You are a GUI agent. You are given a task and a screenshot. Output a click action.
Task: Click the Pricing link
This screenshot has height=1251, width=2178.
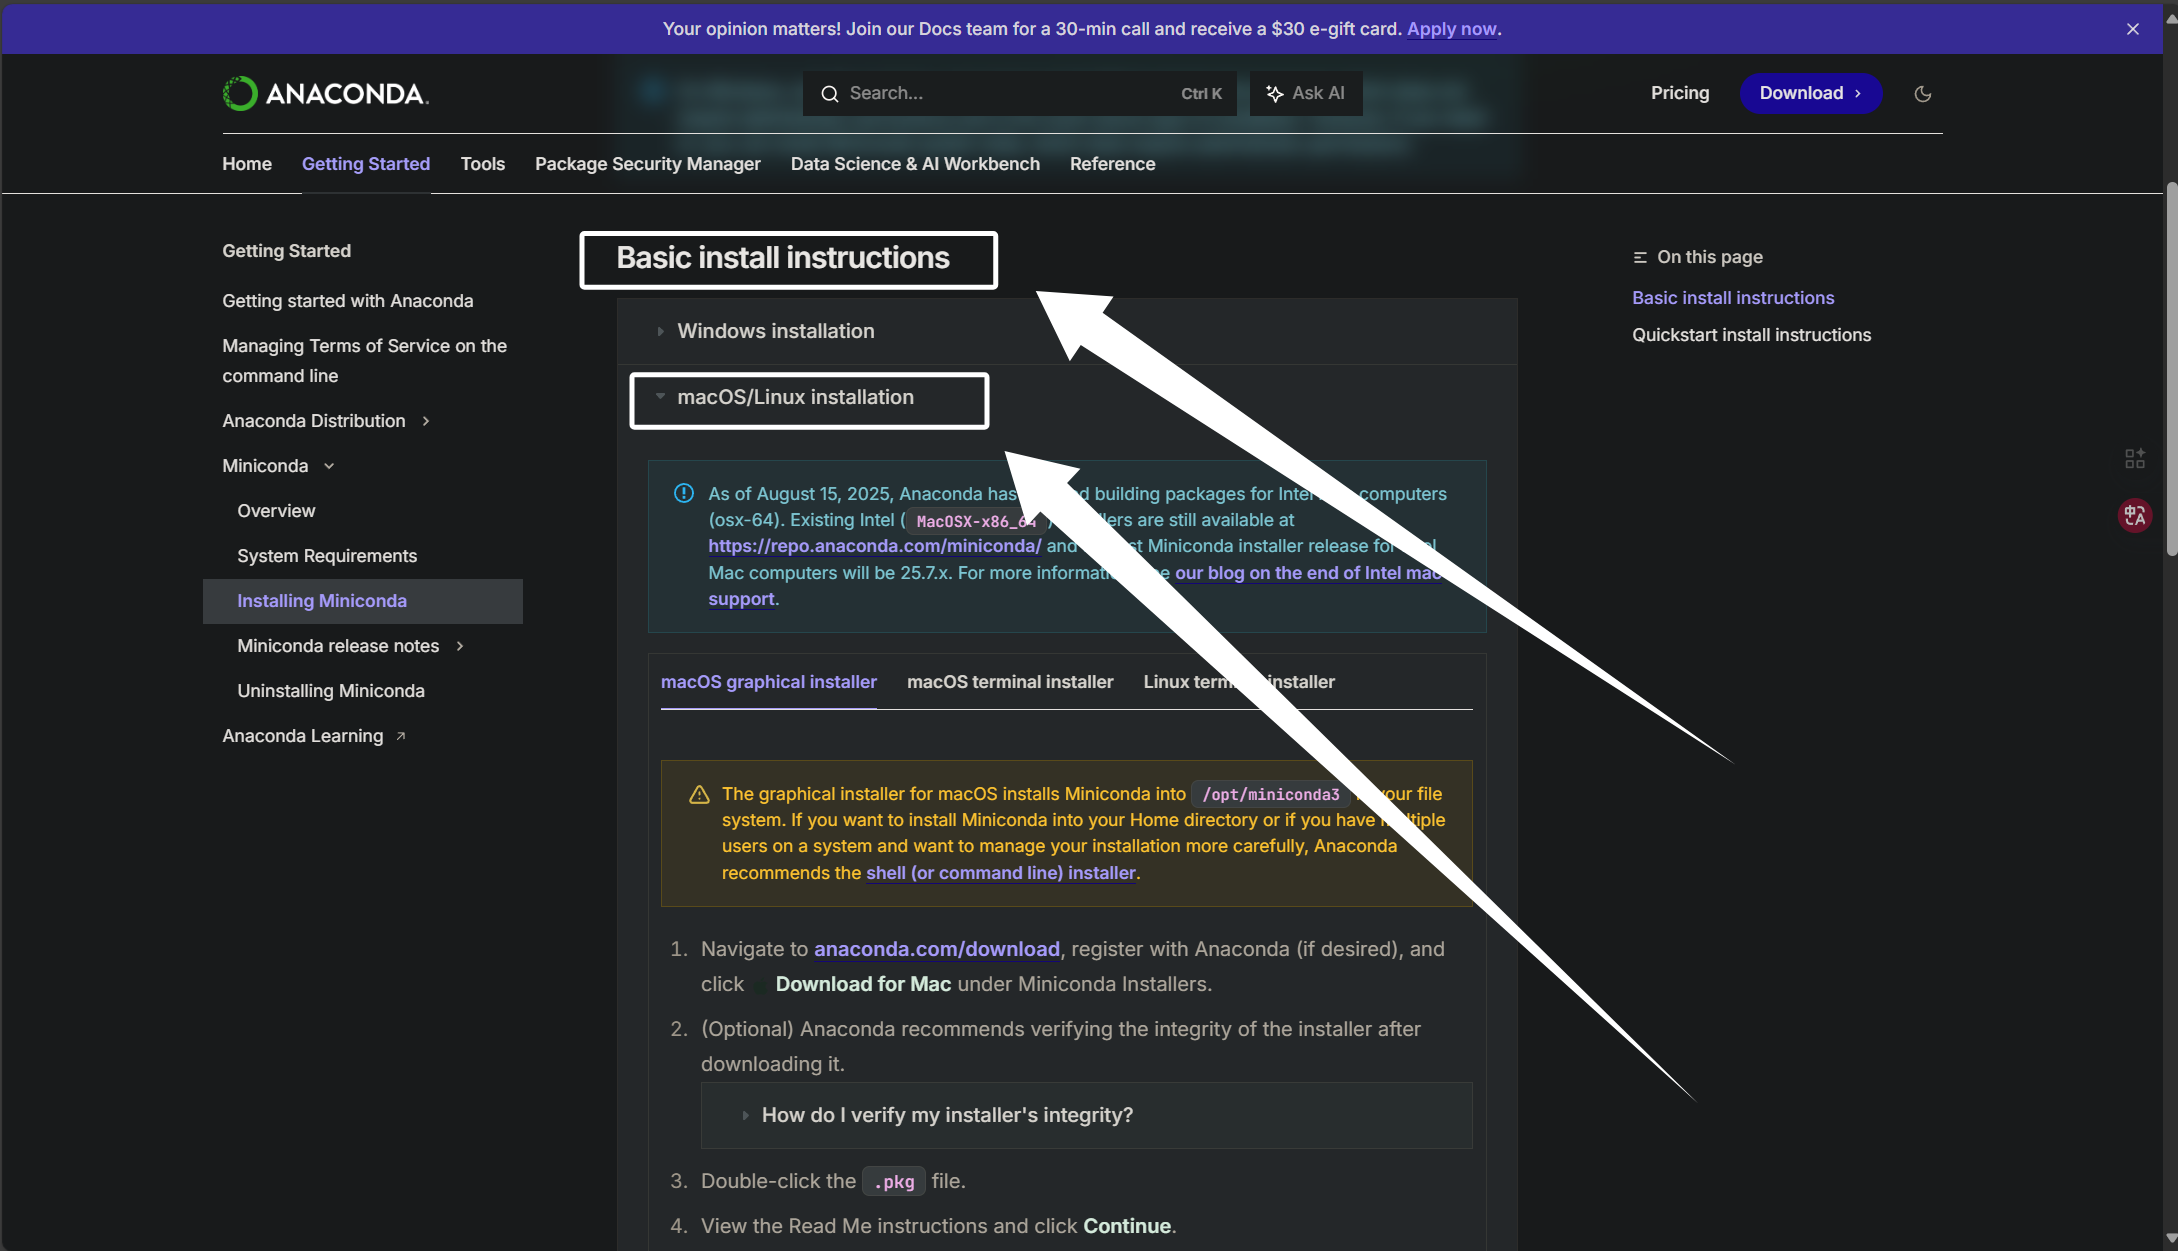[x=1680, y=93]
